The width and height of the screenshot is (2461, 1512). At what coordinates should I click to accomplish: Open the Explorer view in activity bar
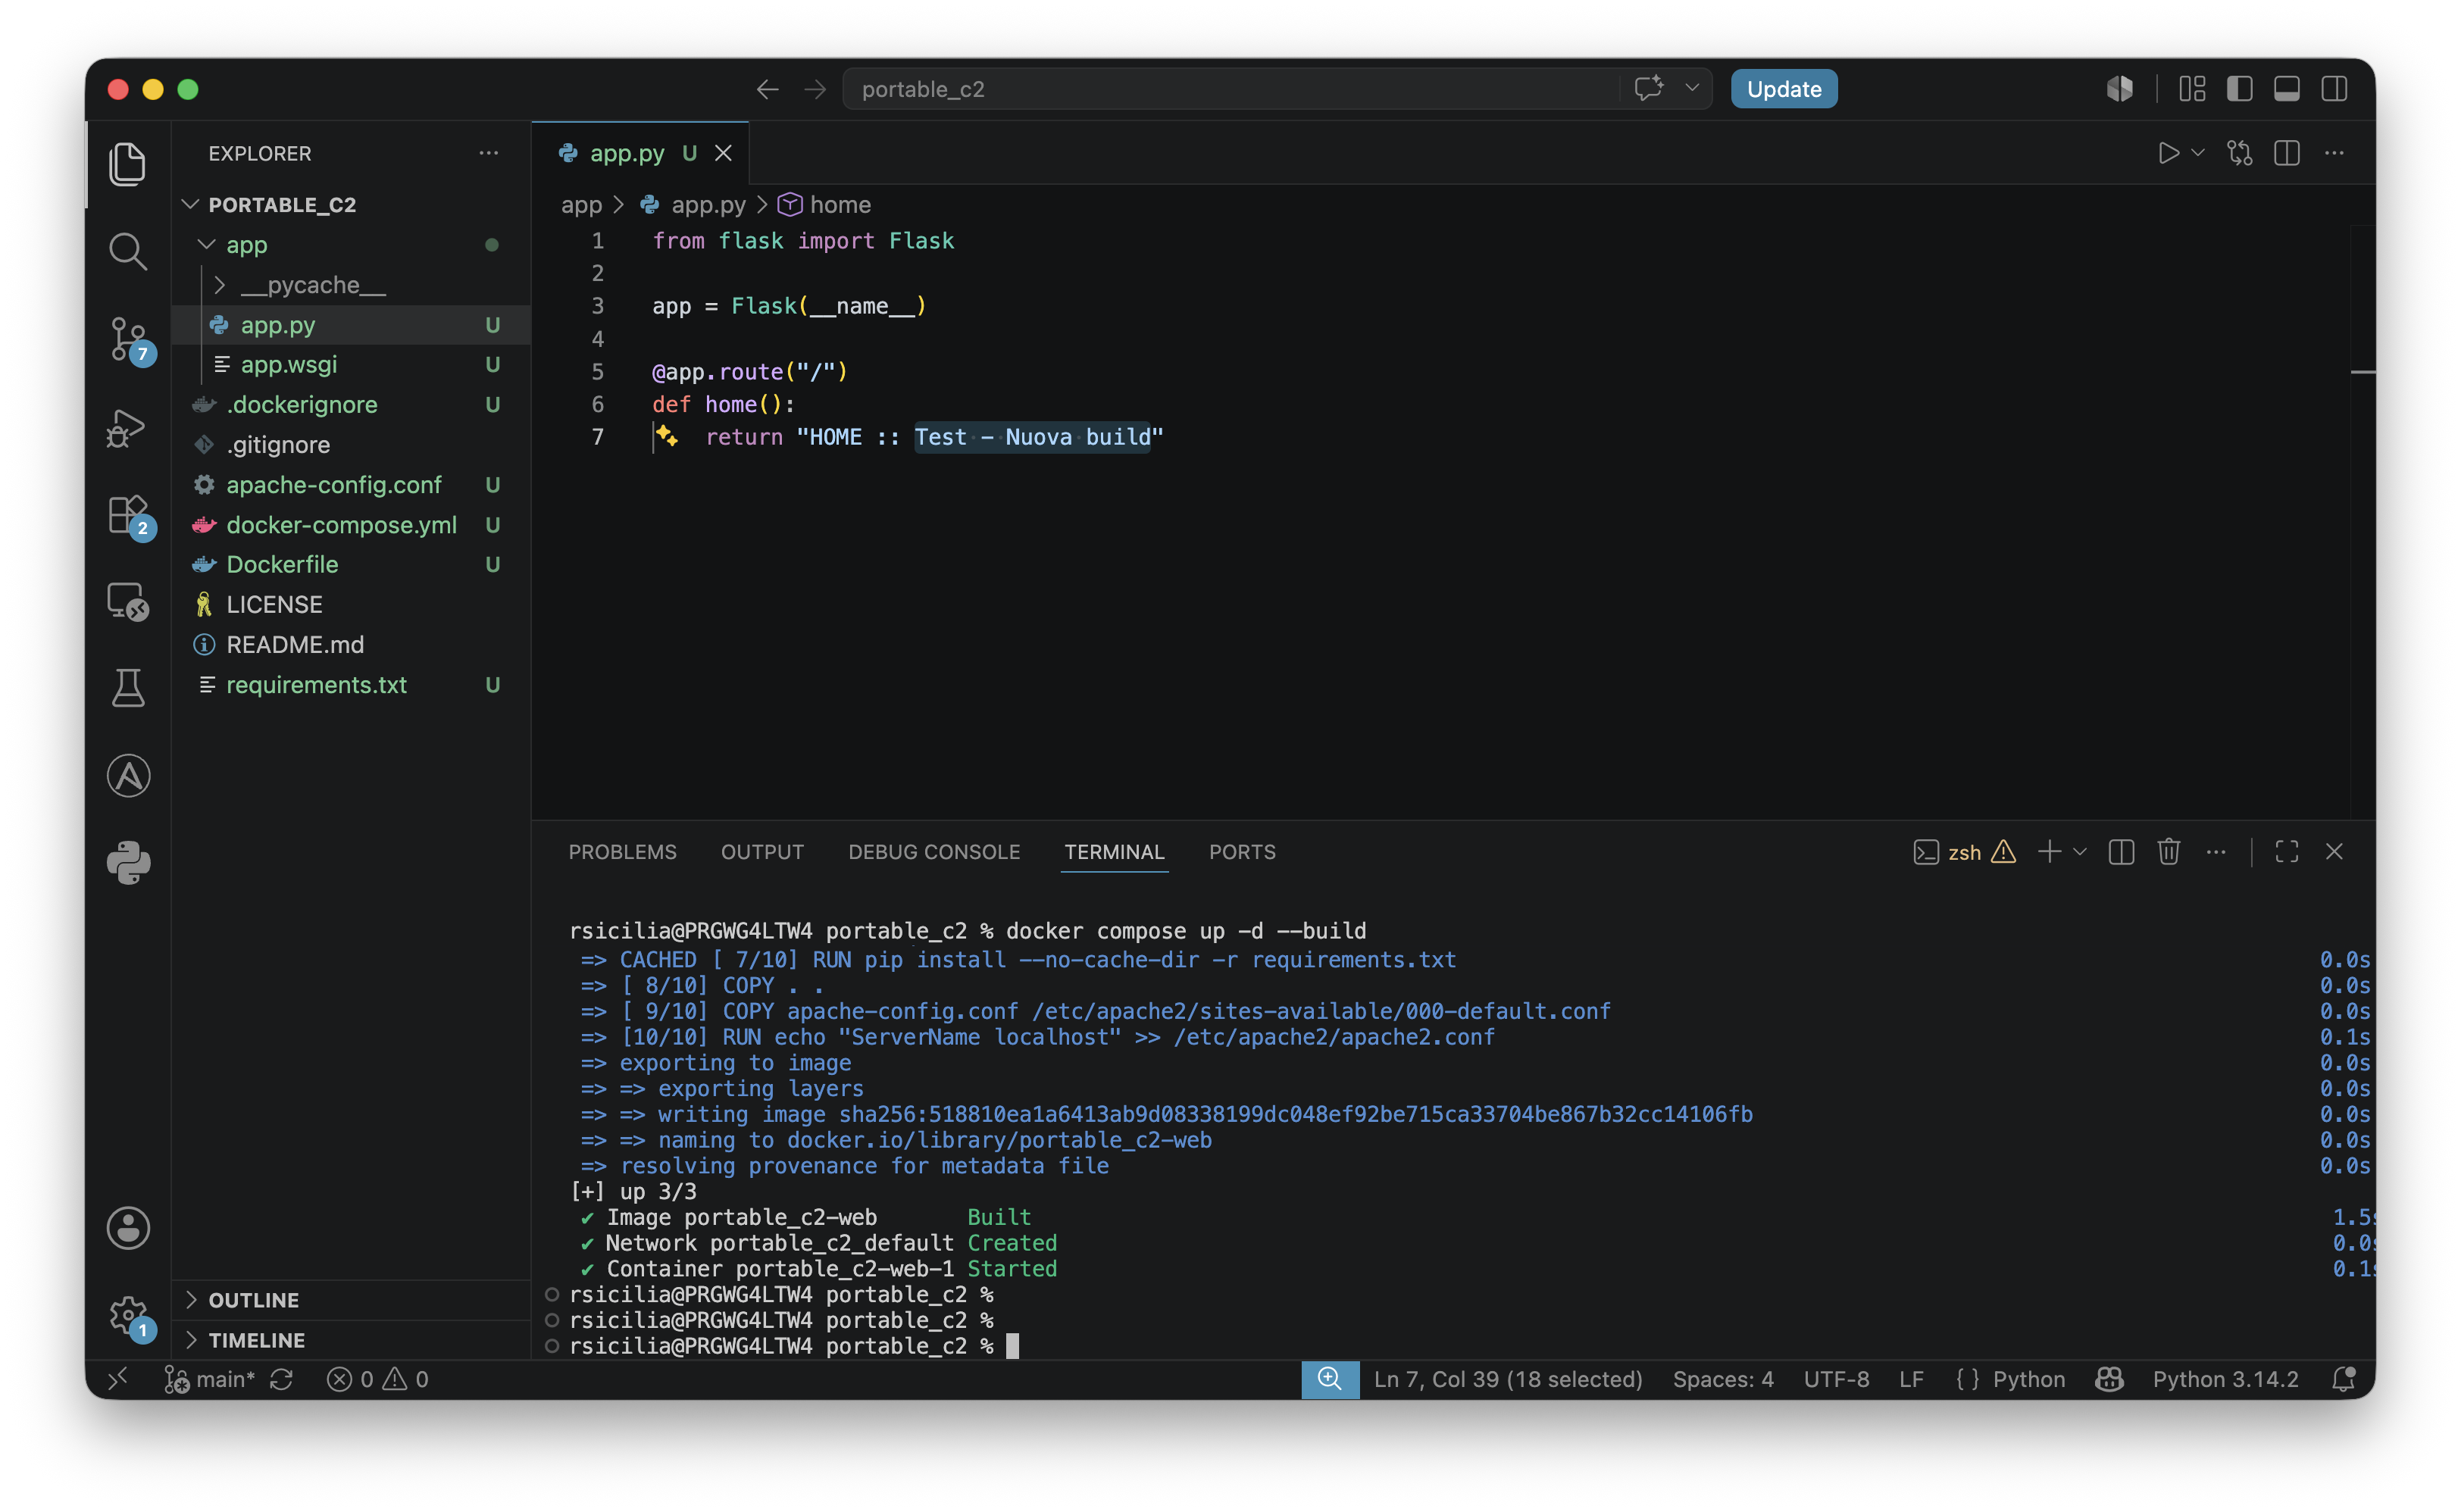pos(128,164)
